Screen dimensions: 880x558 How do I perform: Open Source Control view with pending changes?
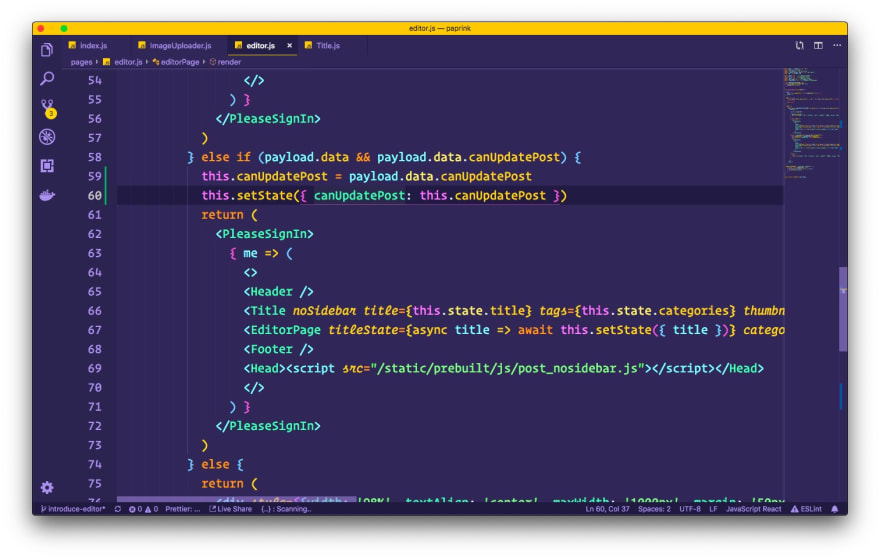[x=48, y=108]
